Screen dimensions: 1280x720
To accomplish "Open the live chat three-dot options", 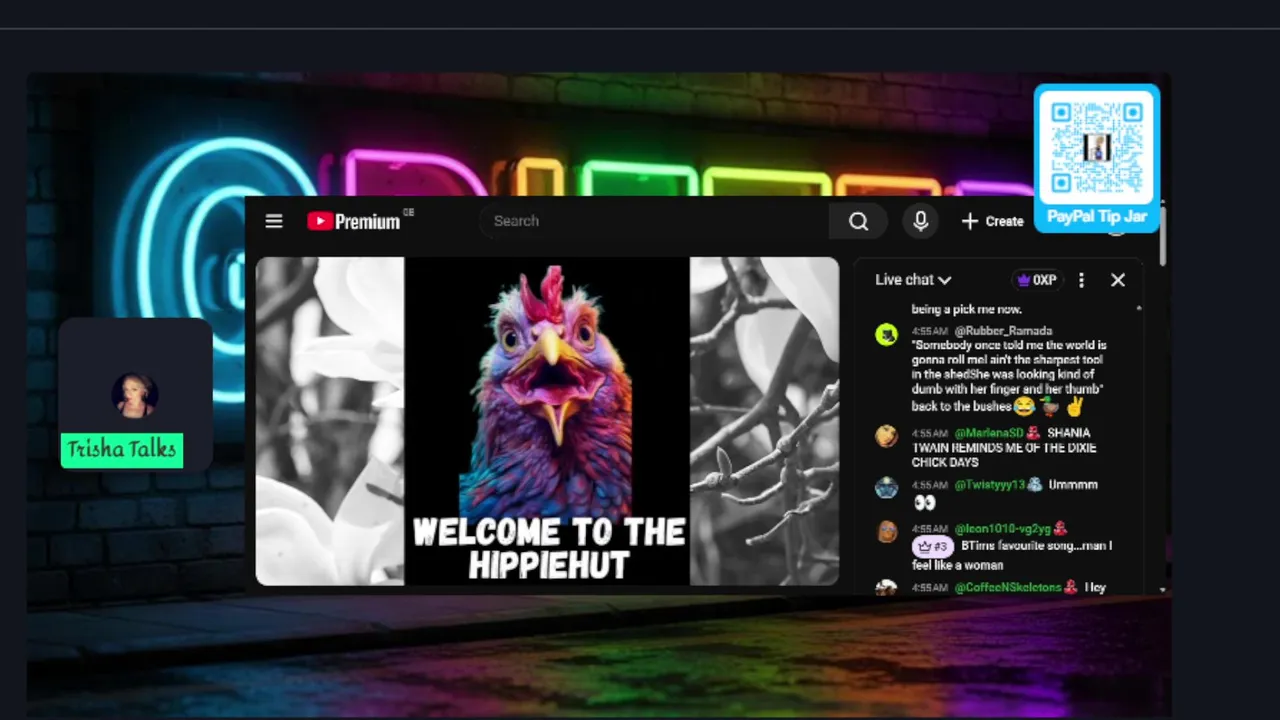I will 1081,280.
